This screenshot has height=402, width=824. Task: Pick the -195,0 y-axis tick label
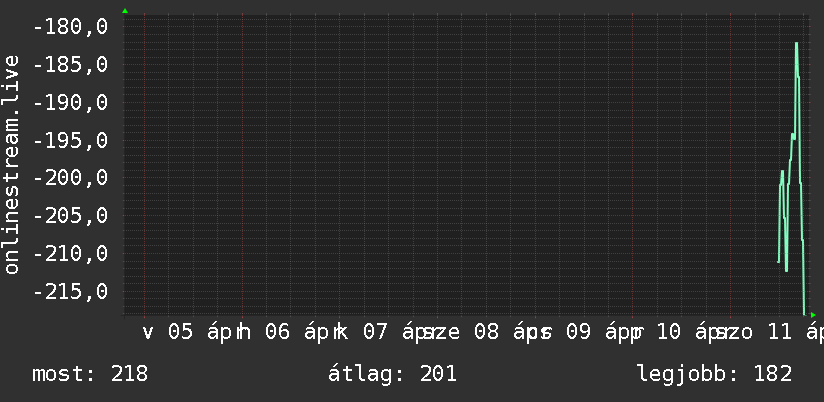tap(70, 141)
